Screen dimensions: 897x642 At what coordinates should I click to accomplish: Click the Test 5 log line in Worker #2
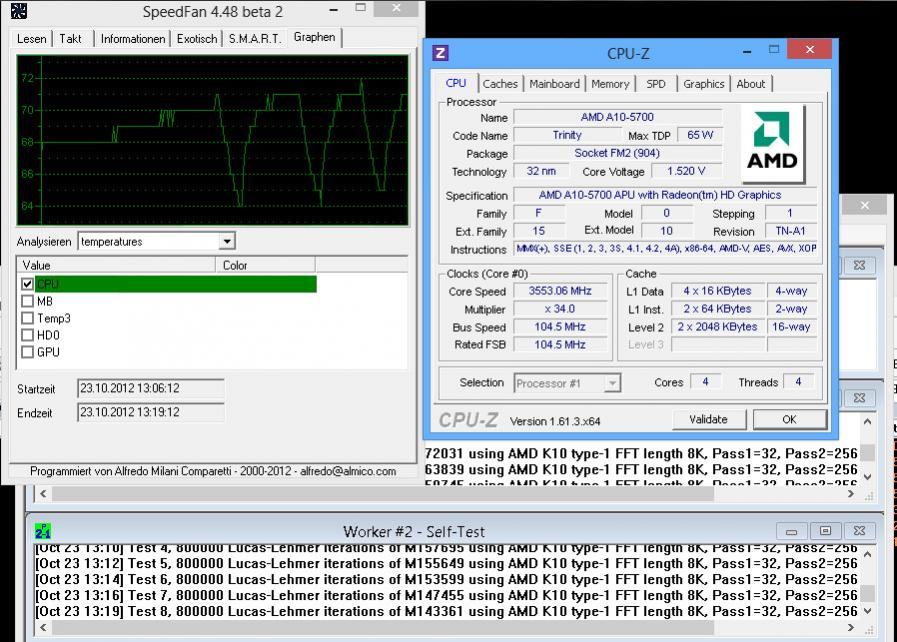(x=446, y=564)
